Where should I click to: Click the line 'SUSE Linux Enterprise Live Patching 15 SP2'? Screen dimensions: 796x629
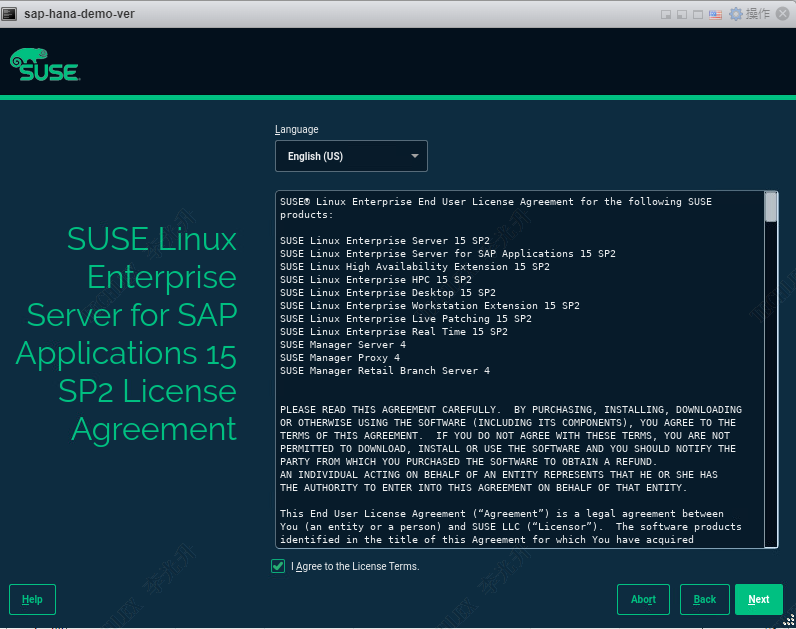[x=406, y=319]
